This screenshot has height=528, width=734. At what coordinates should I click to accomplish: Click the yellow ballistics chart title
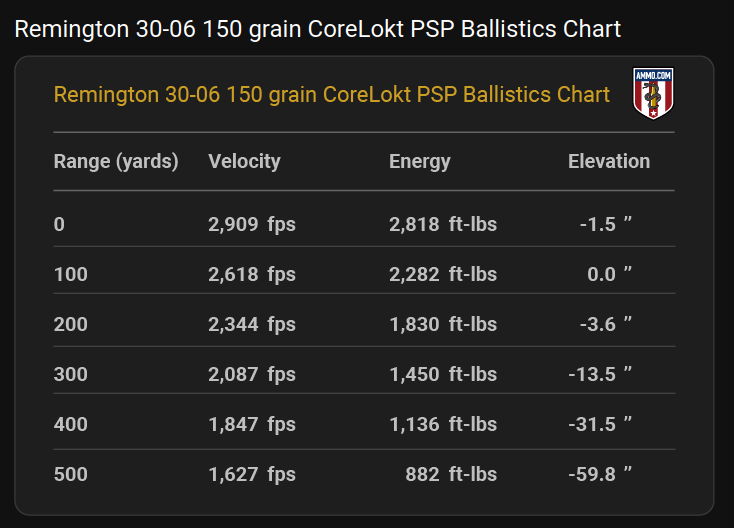pyautogui.click(x=331, y=95)
